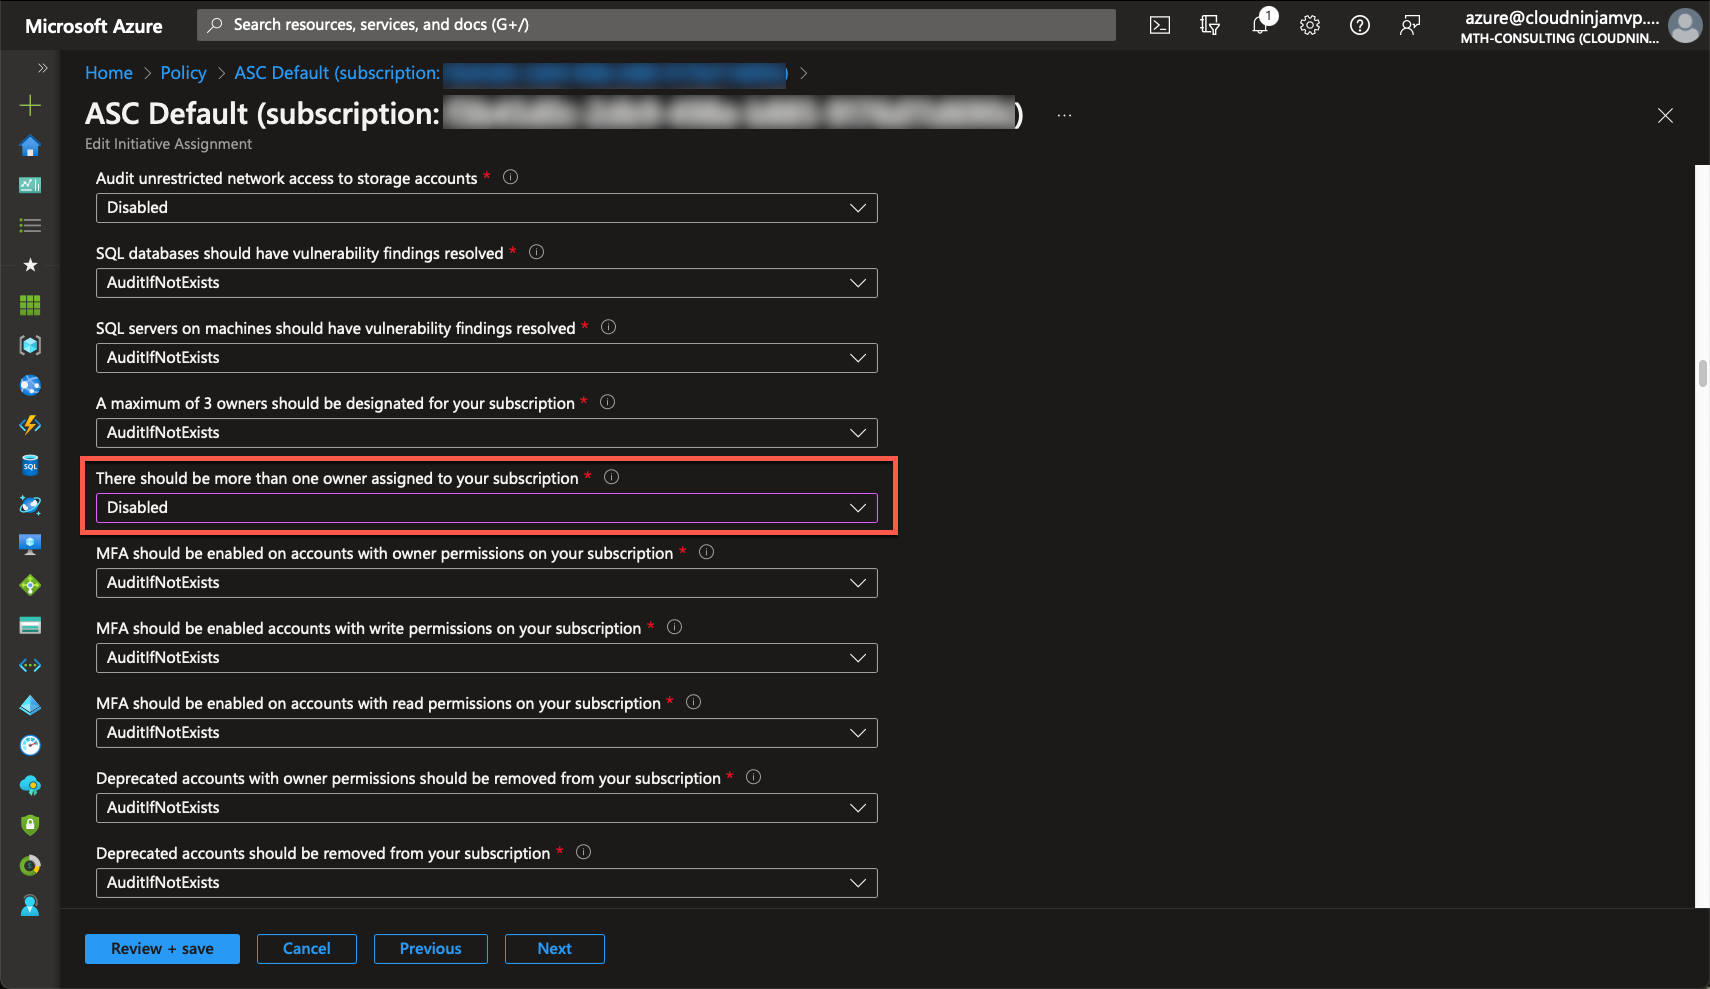Image resolution: width=1710 pixels, height=989 pixels.
Task: Open Deprecated accounts should be removed dropdown
Action: click(487, 883)
